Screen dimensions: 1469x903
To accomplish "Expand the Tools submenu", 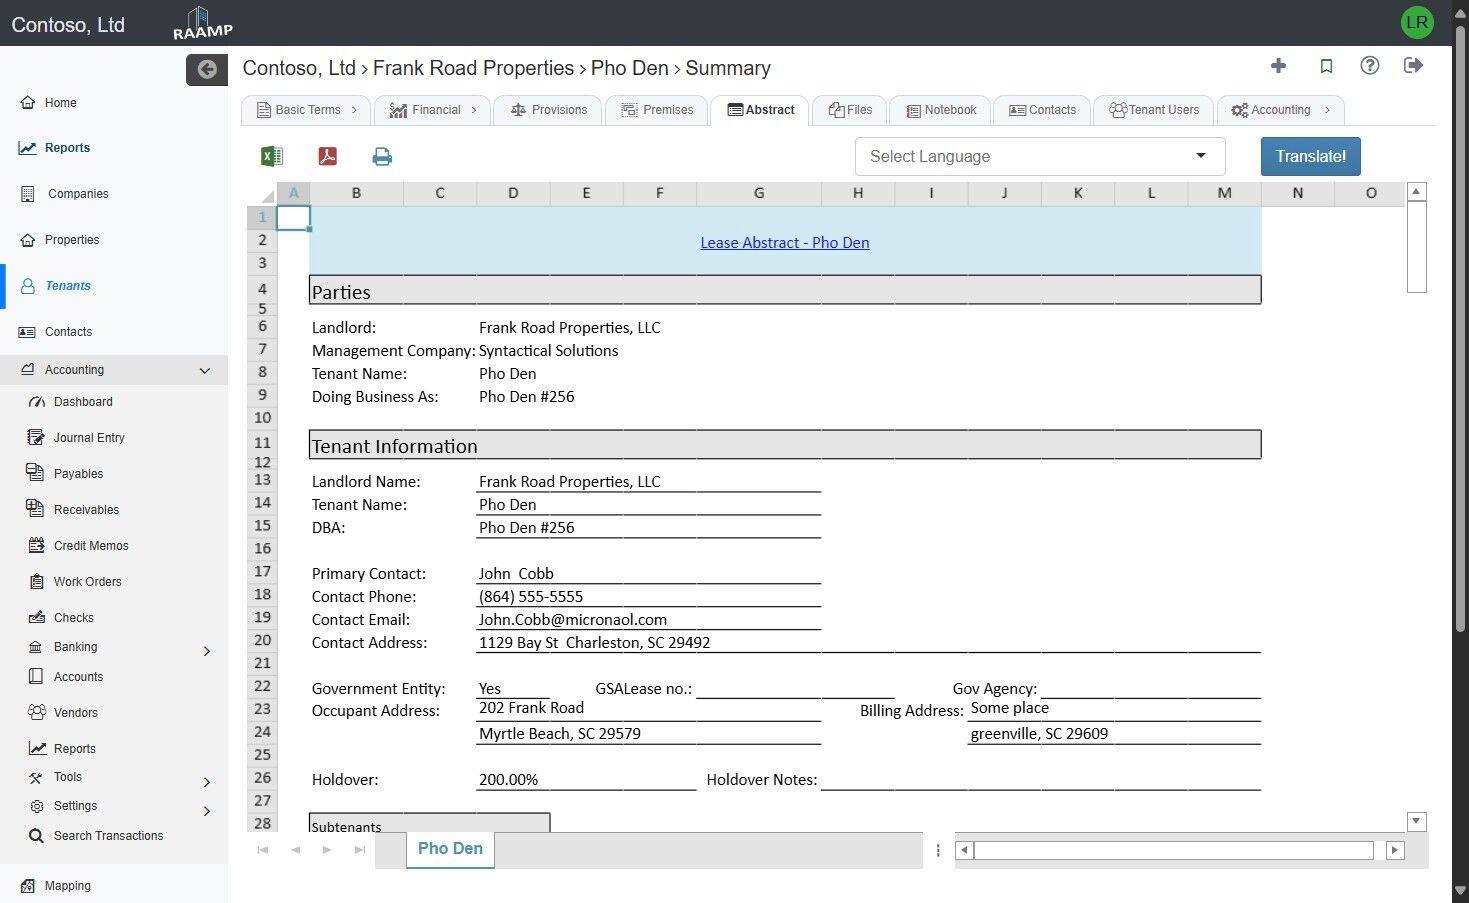I will click(207, 782).
